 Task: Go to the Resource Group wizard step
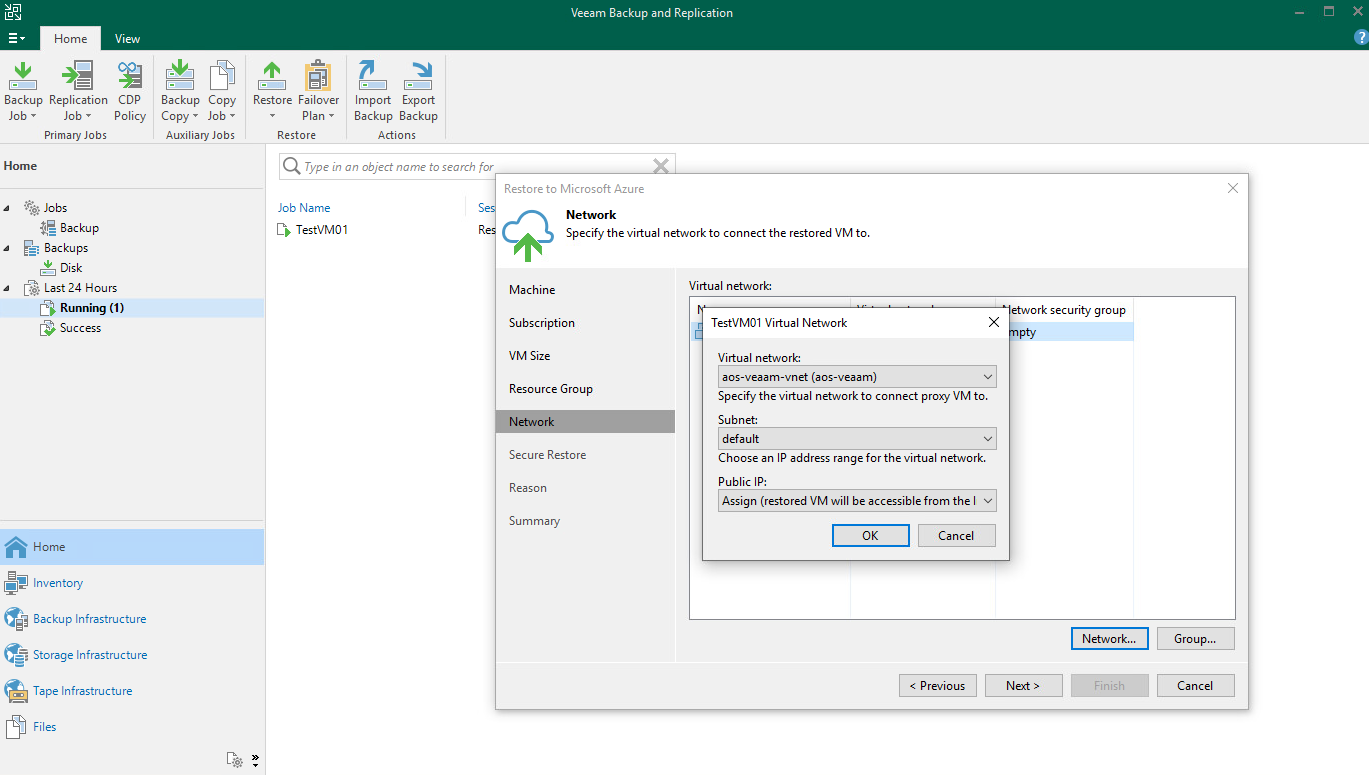585,389
